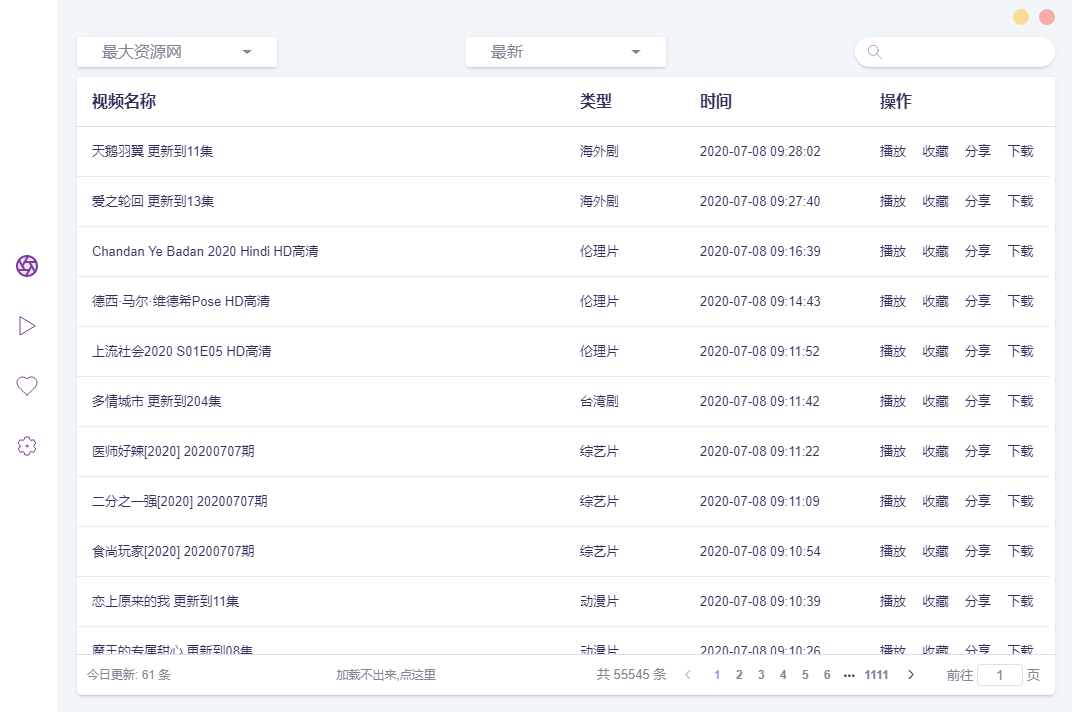Jump to last page 1111
The image size is (1072, 712).
coord(876,675)
